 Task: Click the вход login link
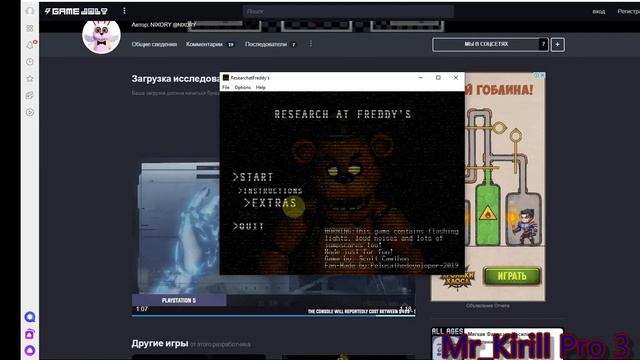(599, 11)
